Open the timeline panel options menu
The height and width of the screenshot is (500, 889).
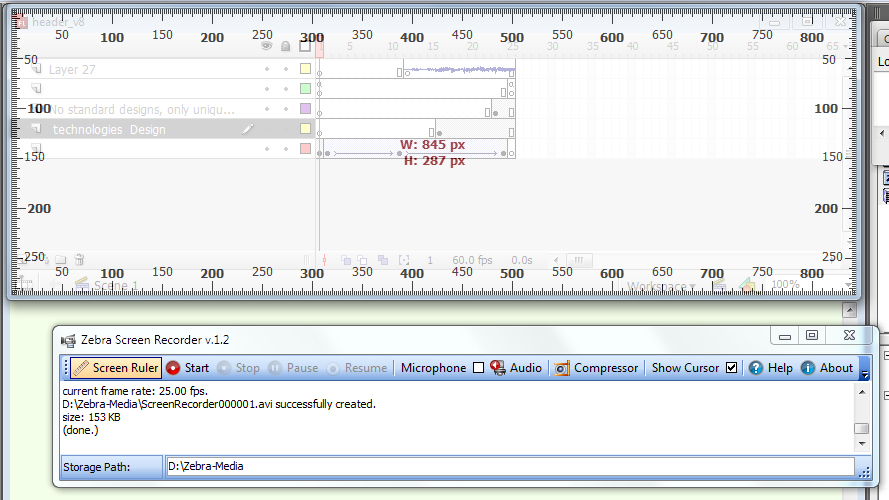point(845,46)
